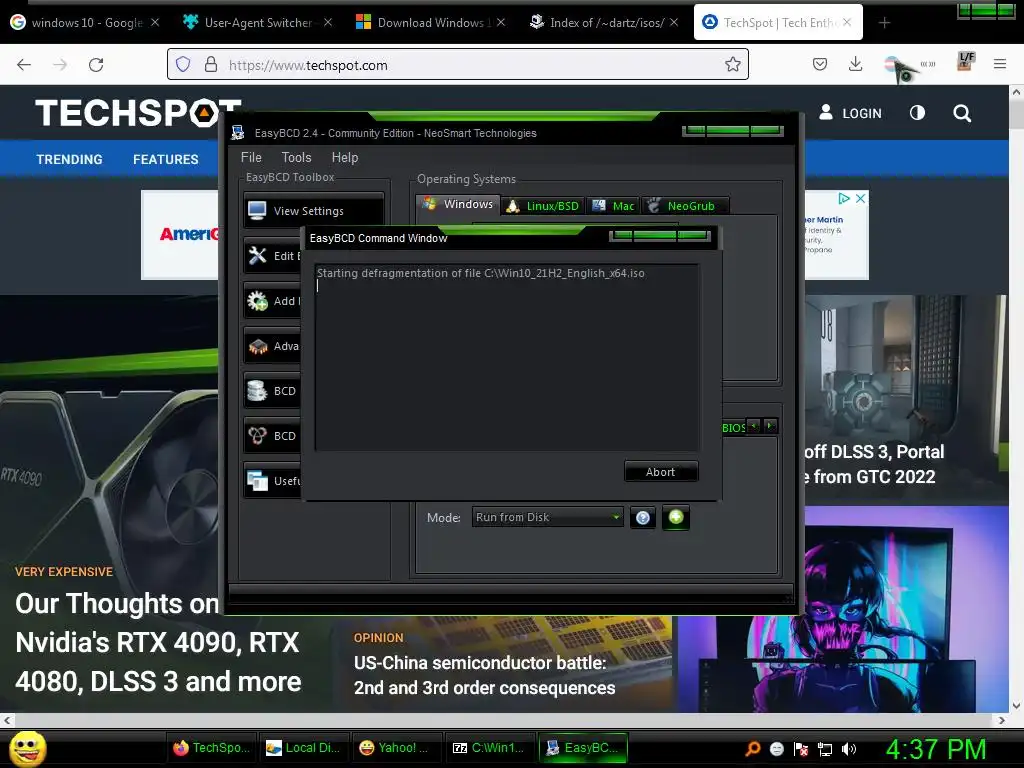
Task: Switch to the Download Windows browser tab
Action: coord(431,22)
